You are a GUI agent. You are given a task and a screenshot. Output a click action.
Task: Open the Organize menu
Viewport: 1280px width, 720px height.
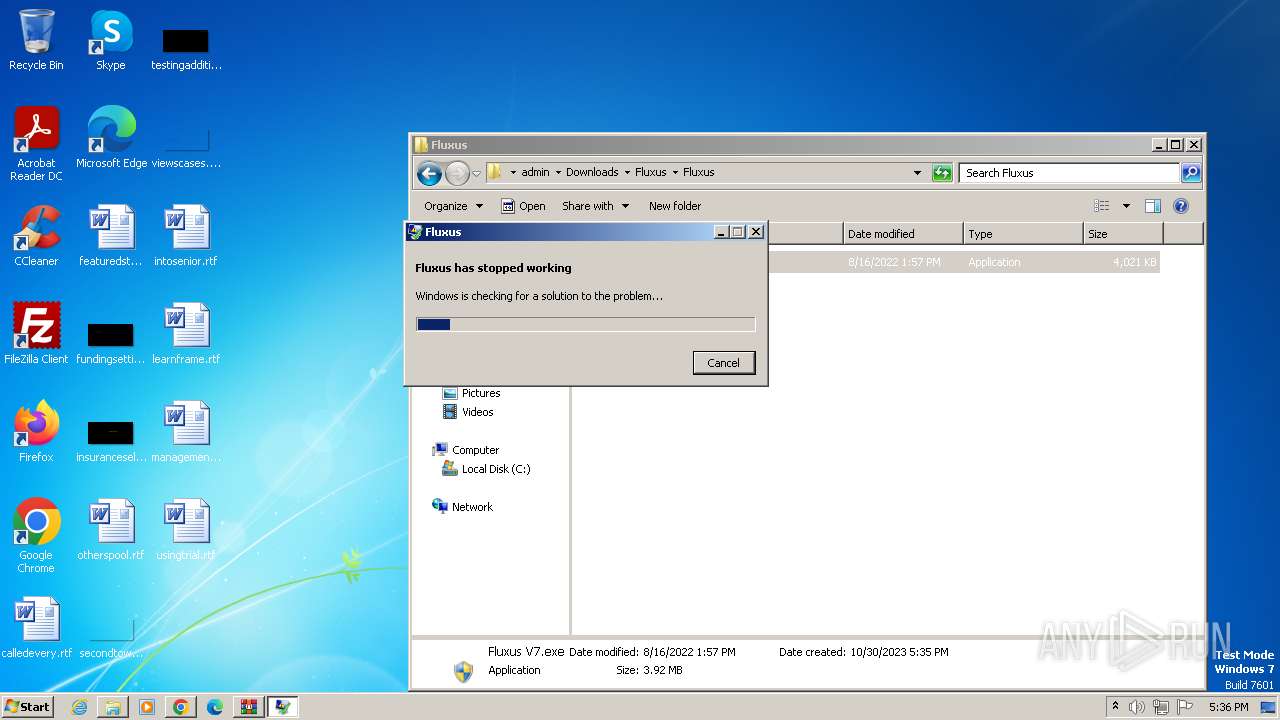453,206
